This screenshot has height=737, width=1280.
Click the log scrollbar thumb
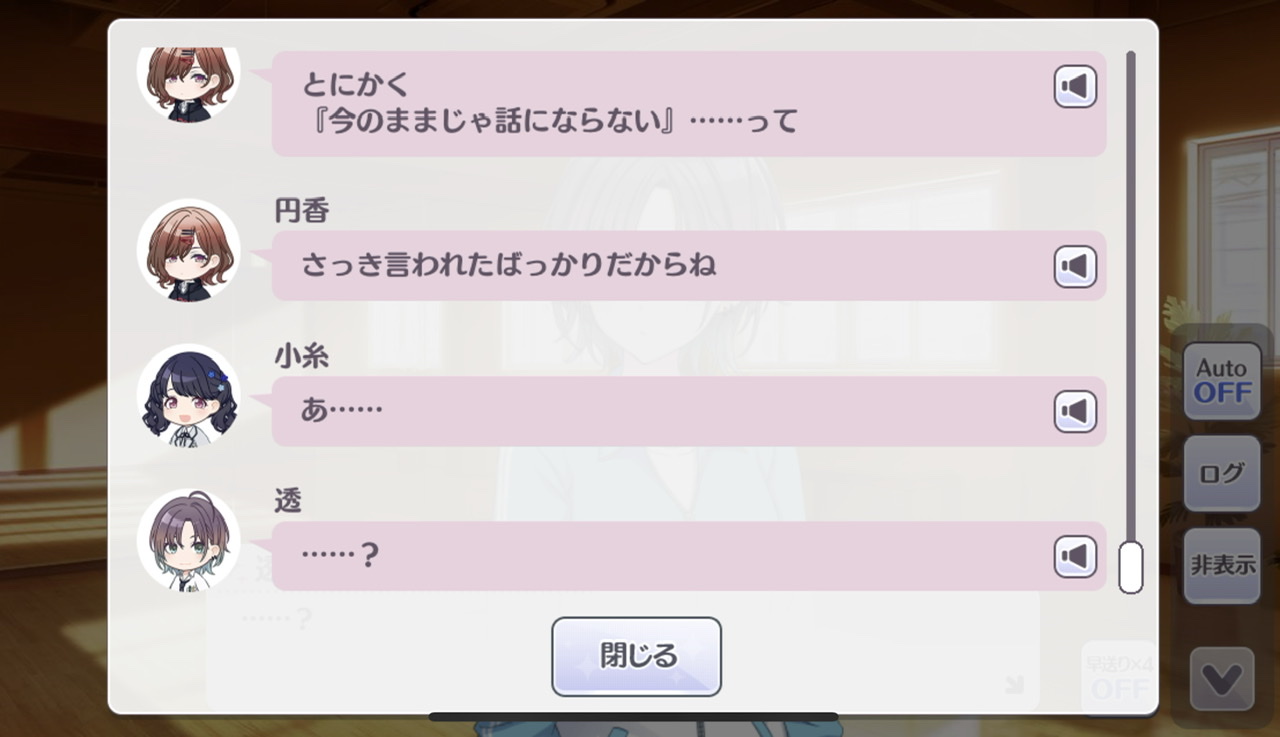(x=1131, y=567)
